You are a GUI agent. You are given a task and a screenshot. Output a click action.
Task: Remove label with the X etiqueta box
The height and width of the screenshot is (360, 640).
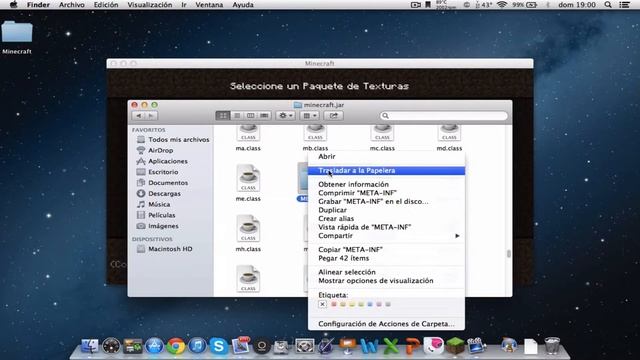322,304
